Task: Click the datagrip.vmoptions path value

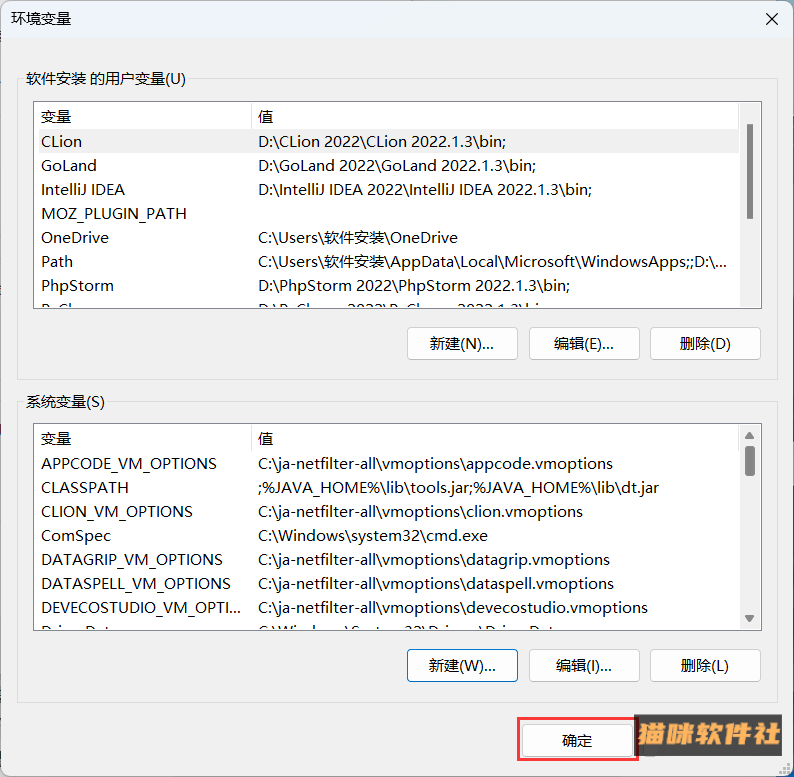Action: [x=433, y=560]
